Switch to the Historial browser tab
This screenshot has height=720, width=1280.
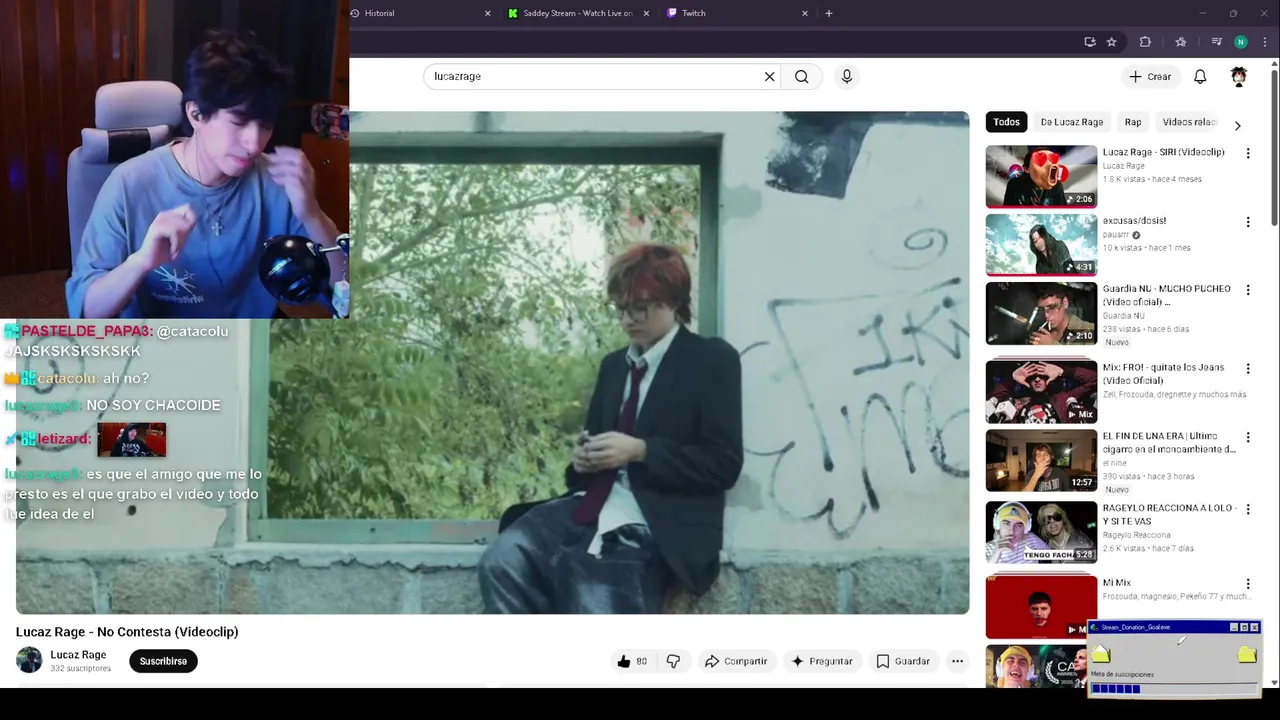click(420, 13)
